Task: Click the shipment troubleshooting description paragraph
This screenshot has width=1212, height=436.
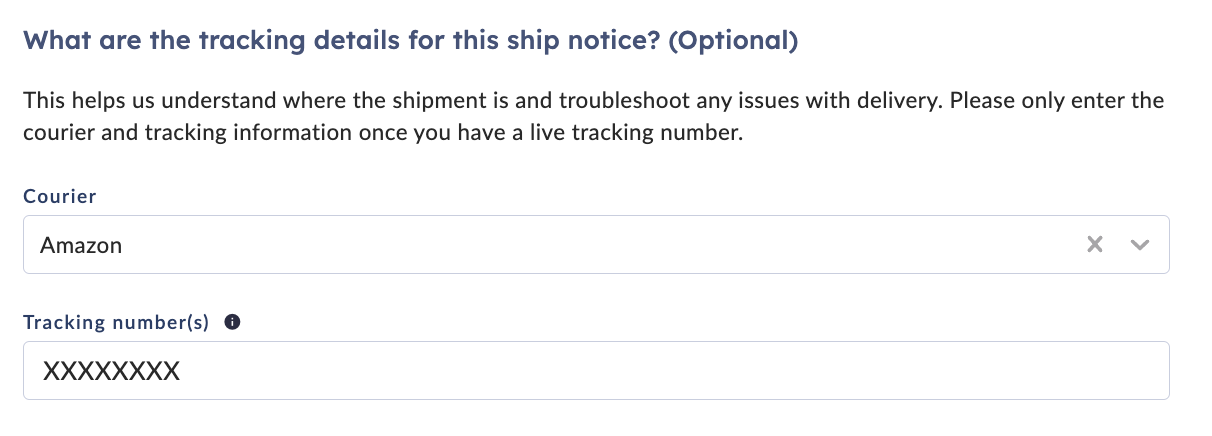Action: (594, 117)
